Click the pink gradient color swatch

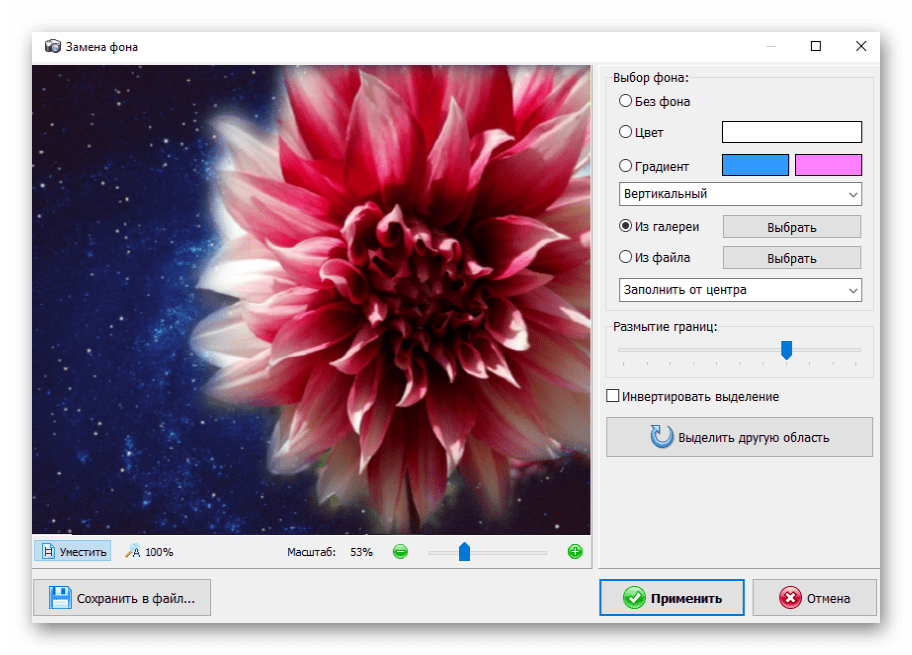[828, 166]
